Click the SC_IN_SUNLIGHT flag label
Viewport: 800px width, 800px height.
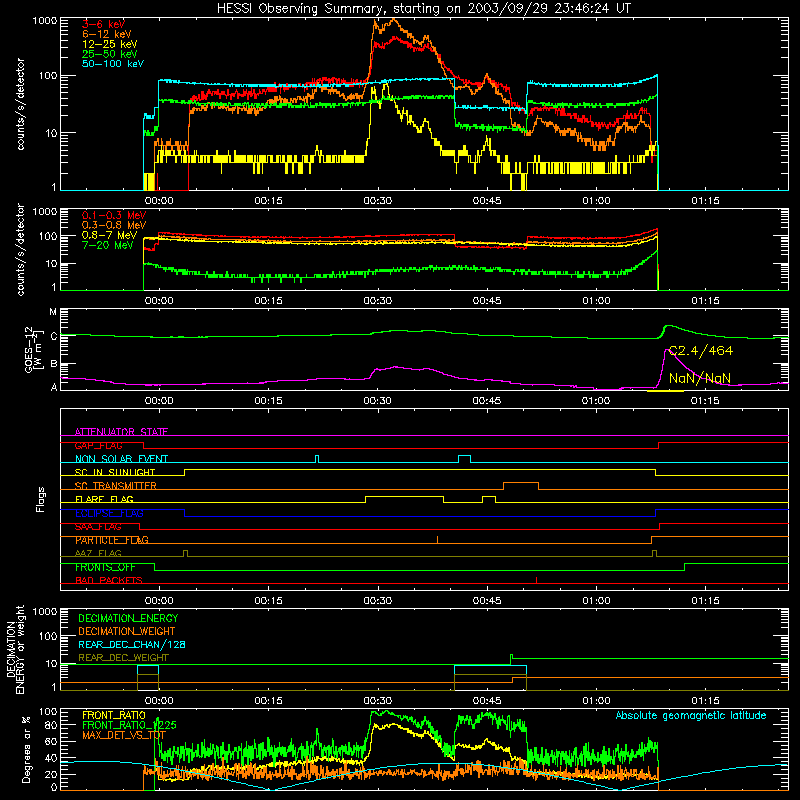115,472
